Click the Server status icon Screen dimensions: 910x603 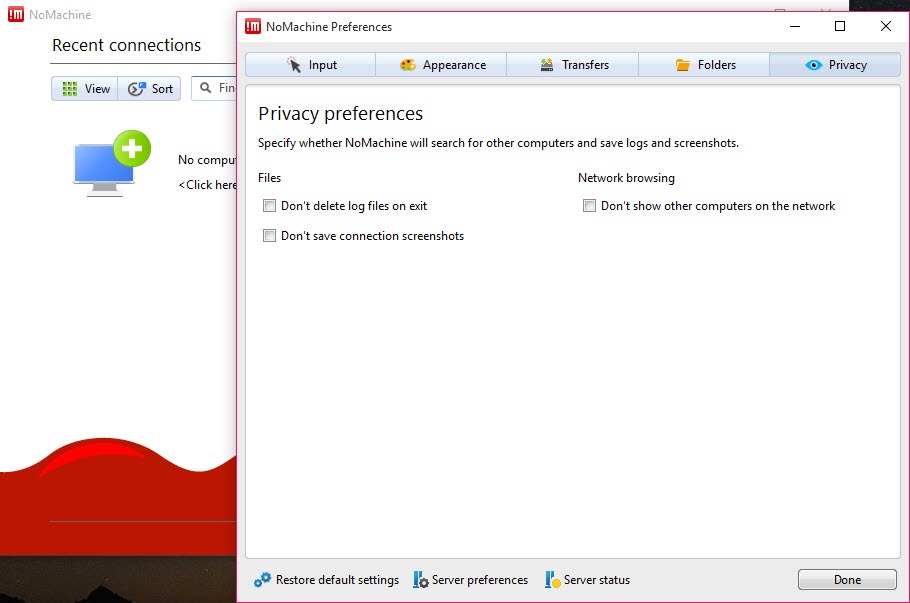pos(552,580)
